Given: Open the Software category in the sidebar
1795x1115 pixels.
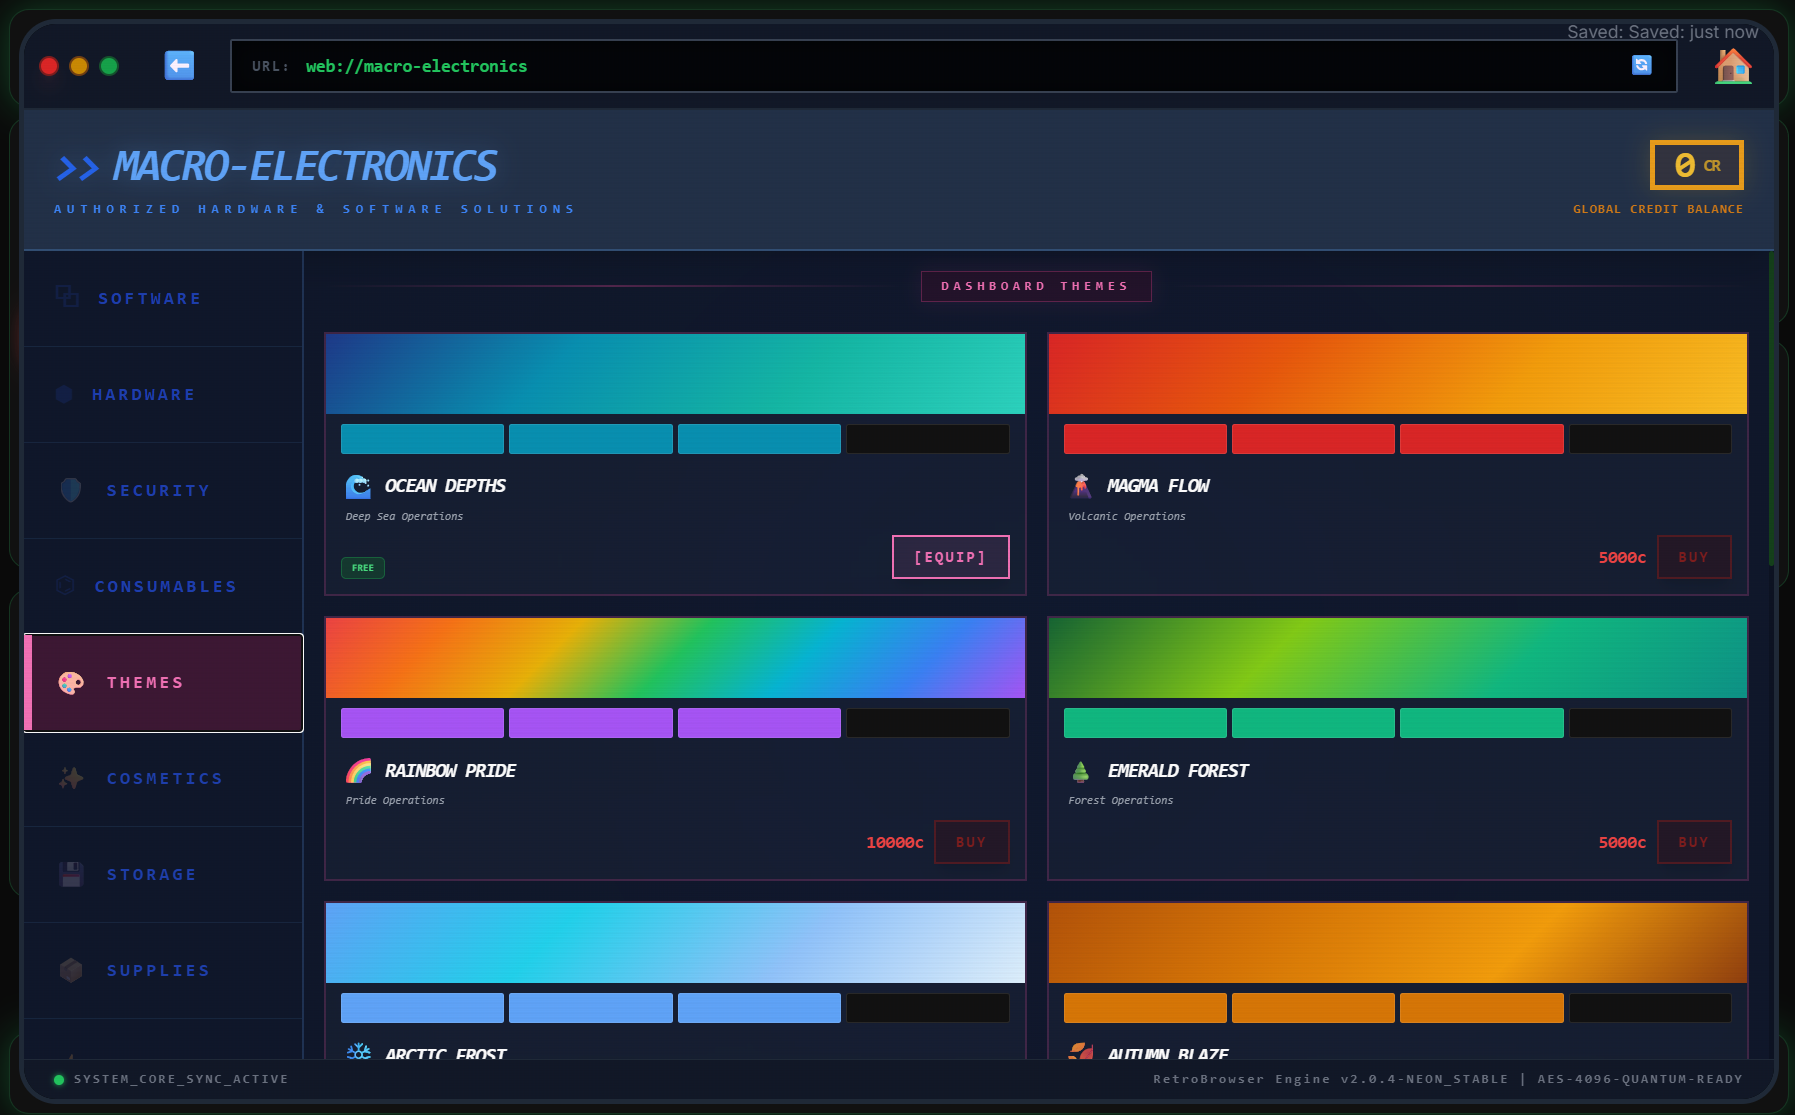Looking at the screenshot, I should [150, 298].
